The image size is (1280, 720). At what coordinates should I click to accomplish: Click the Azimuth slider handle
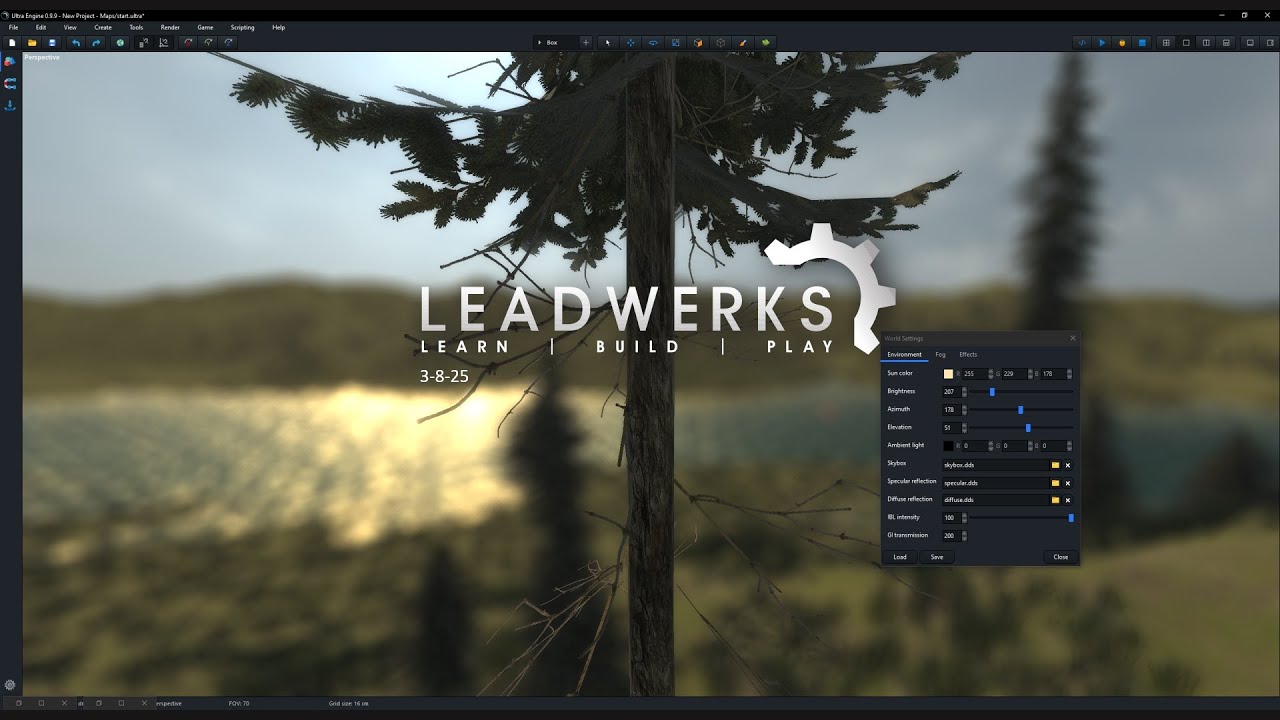(x=1021, y=410)
